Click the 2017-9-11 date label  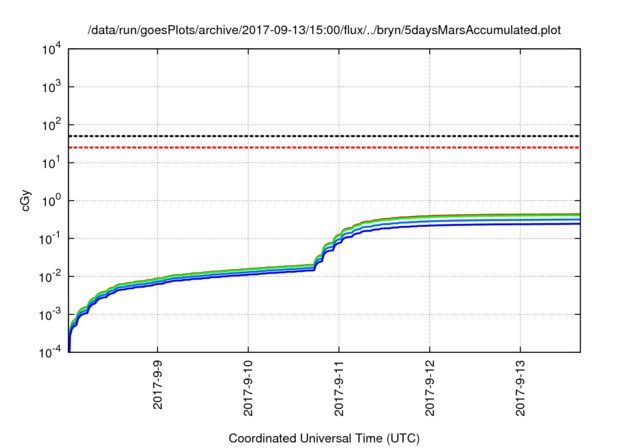339,388
